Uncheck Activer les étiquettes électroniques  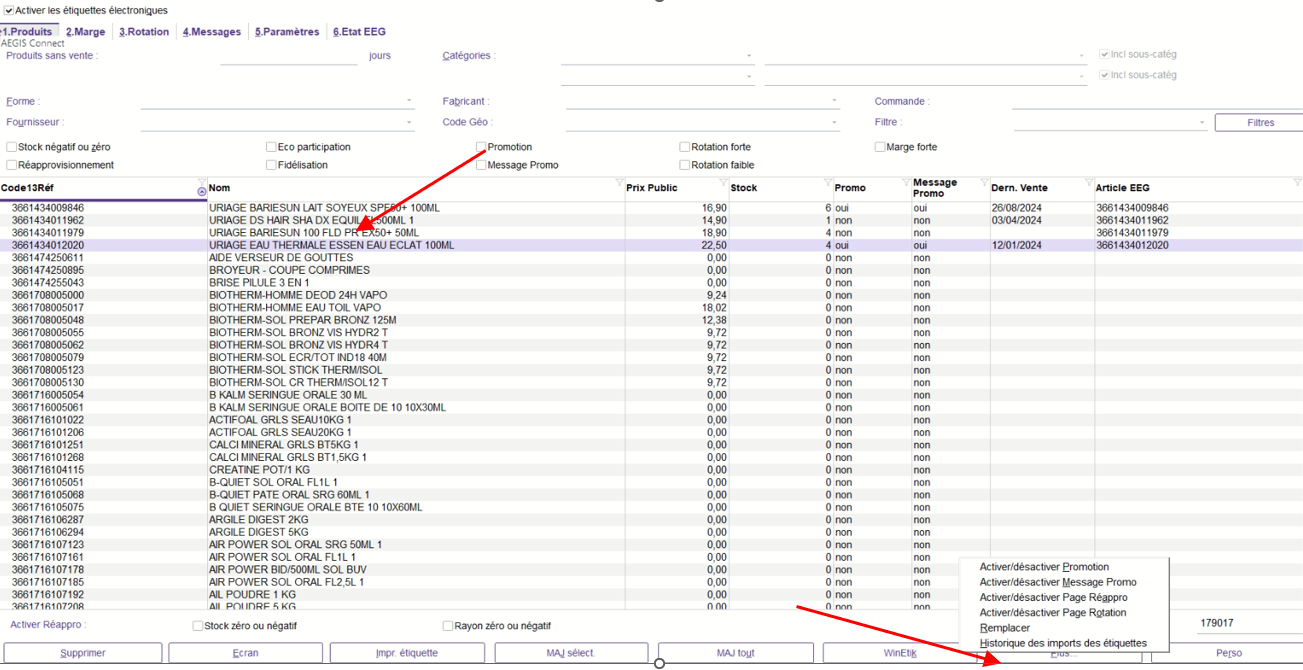click(9, 10)
